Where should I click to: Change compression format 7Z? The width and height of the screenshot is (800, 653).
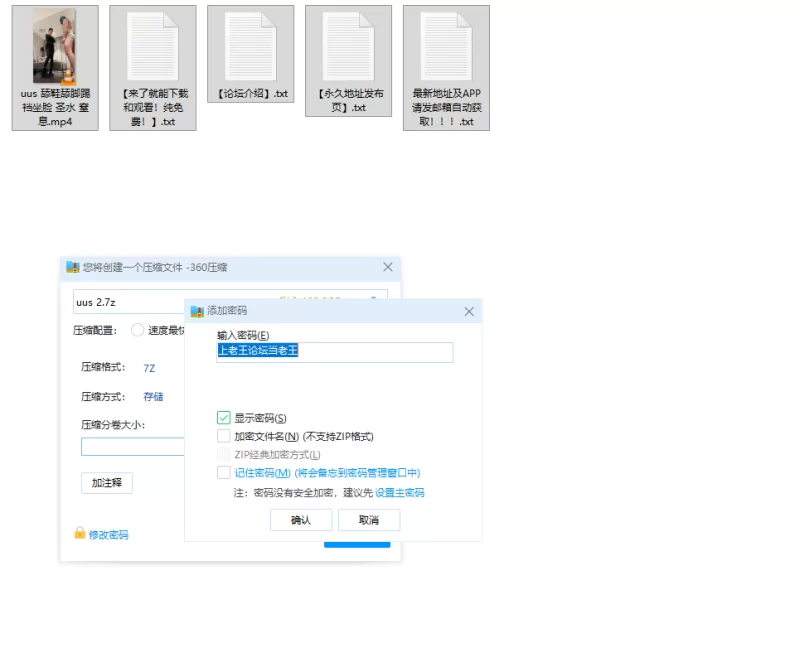tap(149, 368)
